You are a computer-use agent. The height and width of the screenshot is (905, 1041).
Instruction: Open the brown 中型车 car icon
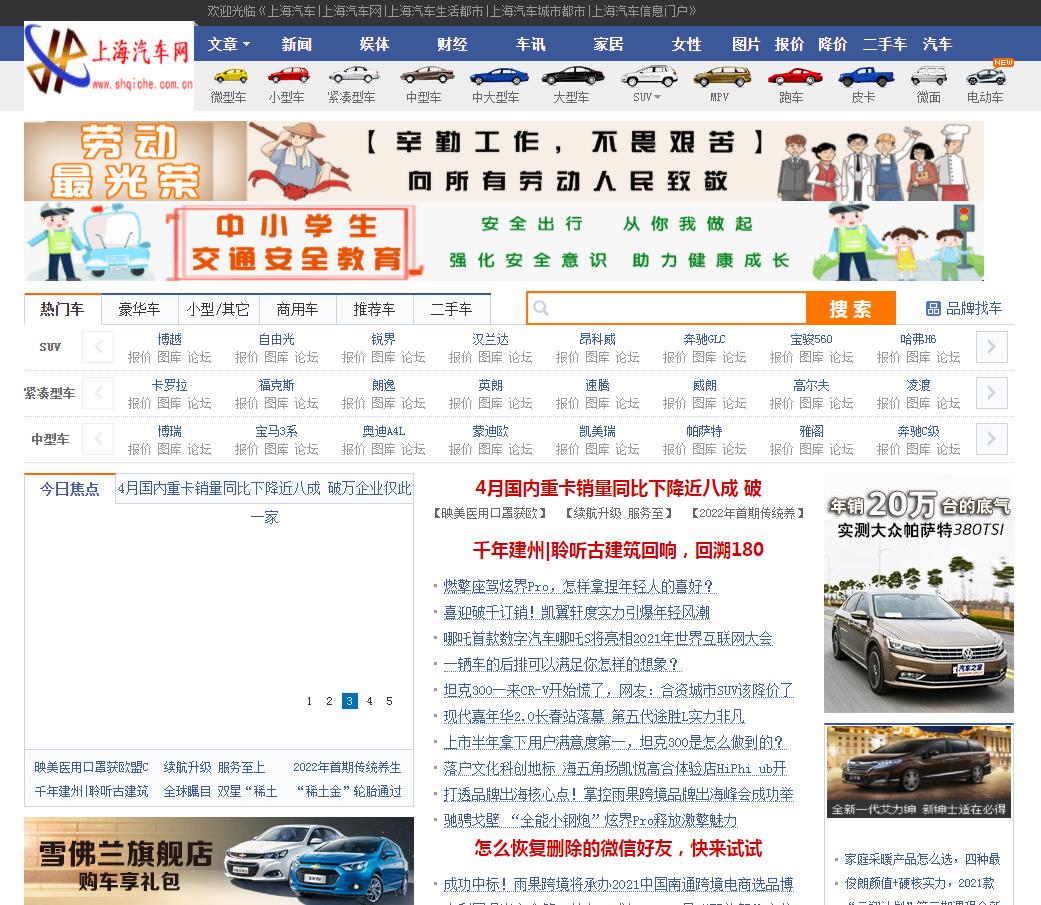tap(426, 76)
